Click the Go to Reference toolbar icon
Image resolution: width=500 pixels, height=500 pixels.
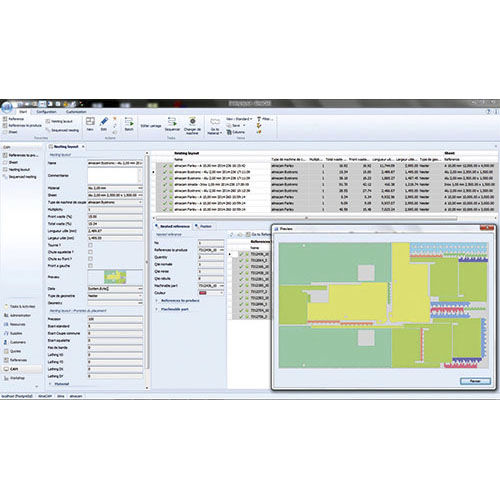tap(248, 235)
